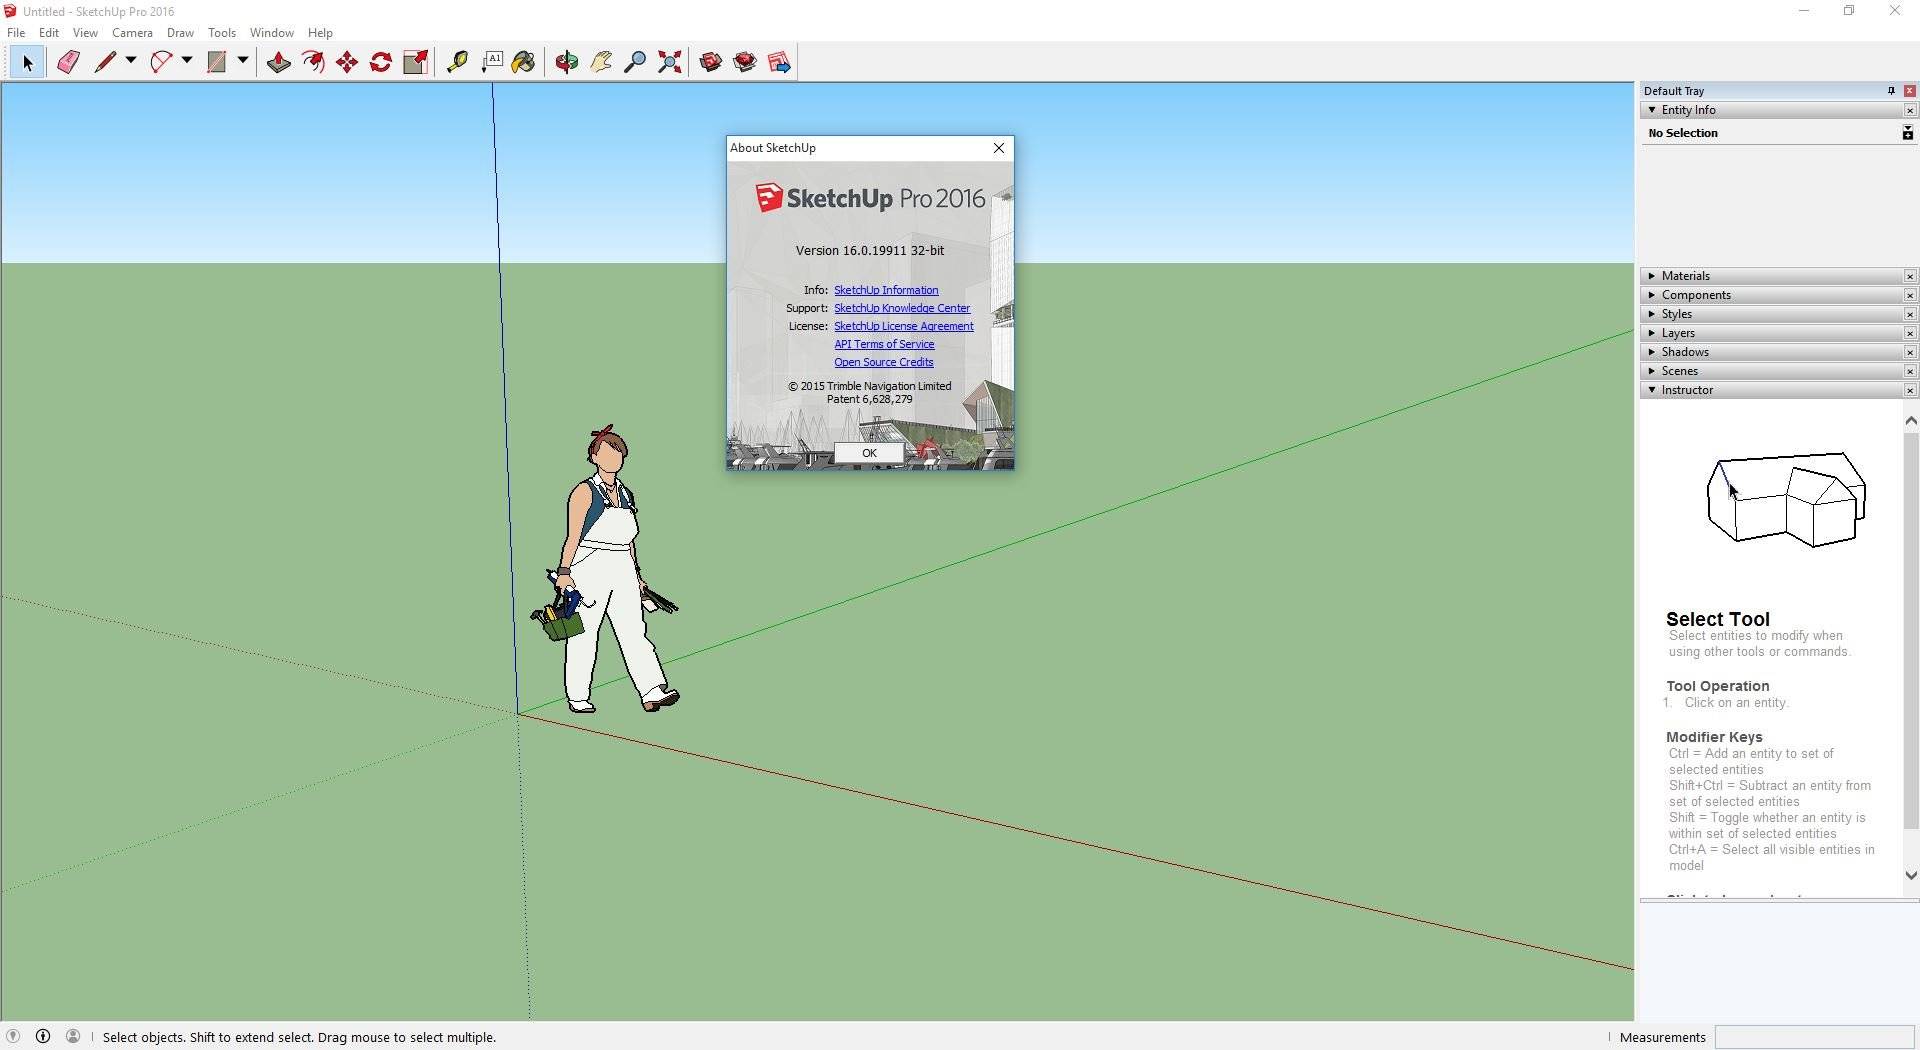
Task: Close the Materials panel
Action: [1909, 276]
